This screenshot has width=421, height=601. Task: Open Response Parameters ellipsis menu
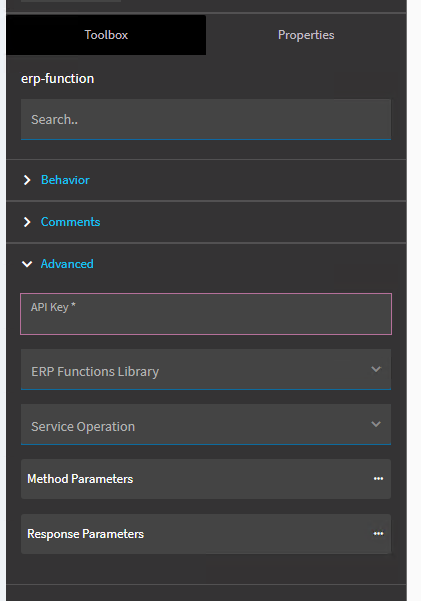tap(378, 534)
